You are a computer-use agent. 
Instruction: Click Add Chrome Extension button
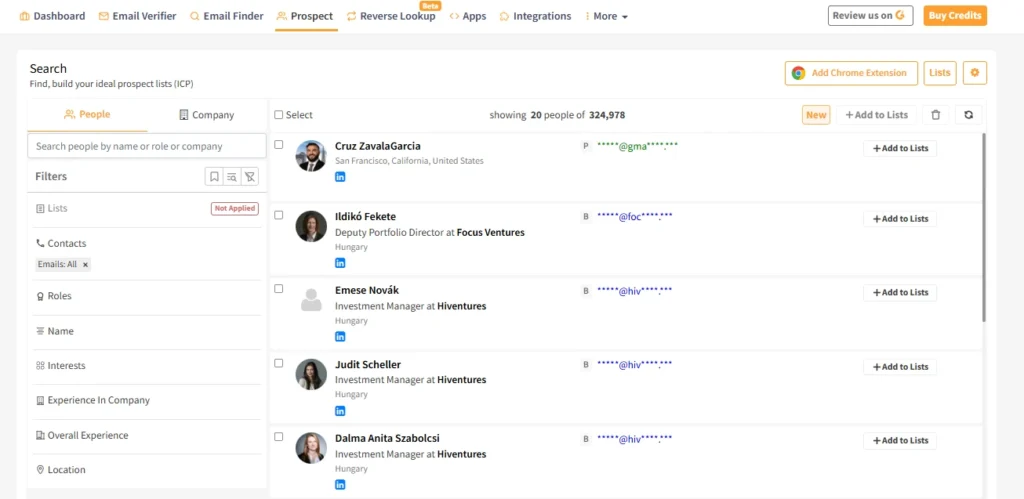(851, 73)
